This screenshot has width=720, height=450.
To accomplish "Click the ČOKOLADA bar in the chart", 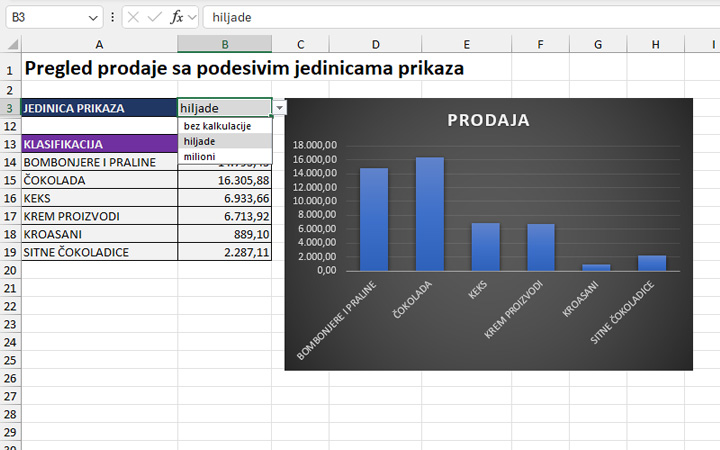I will [x=430, y=213].
